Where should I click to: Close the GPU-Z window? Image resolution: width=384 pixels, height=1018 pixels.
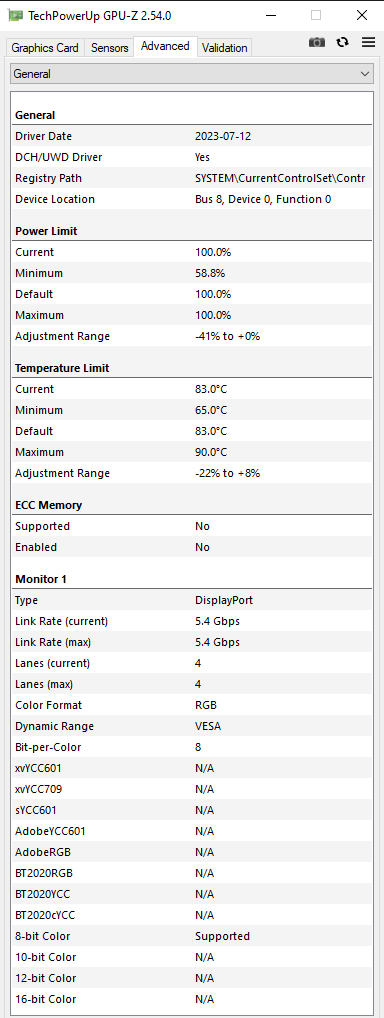[x=362, y=15]
